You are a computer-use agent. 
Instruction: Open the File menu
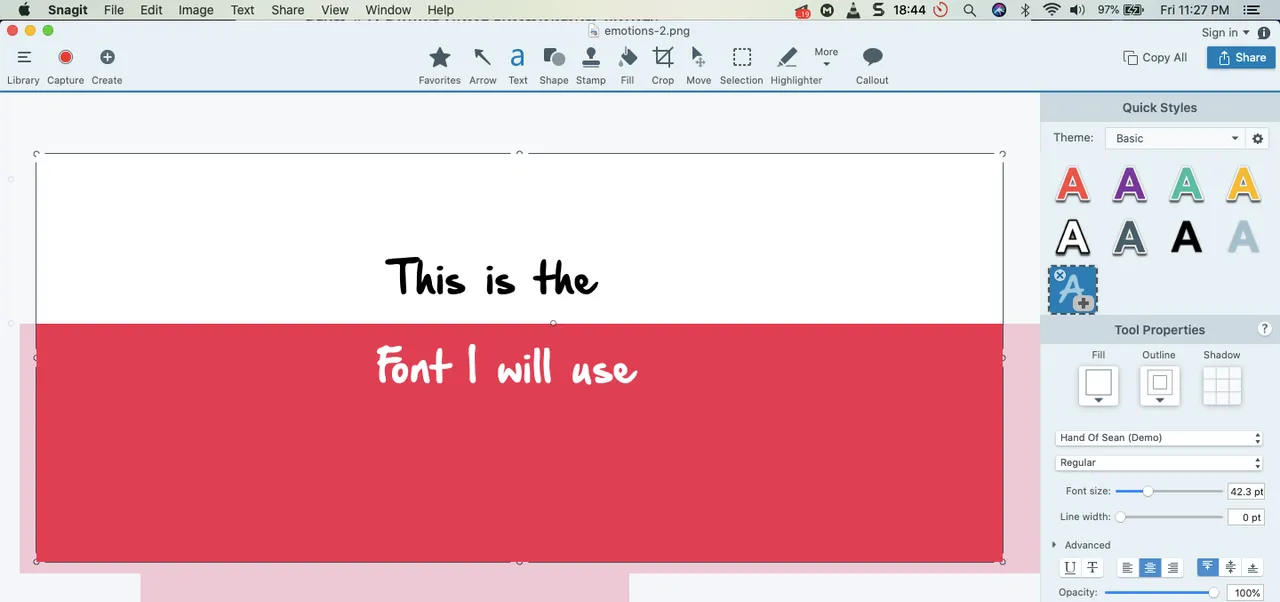pos(114,10)
